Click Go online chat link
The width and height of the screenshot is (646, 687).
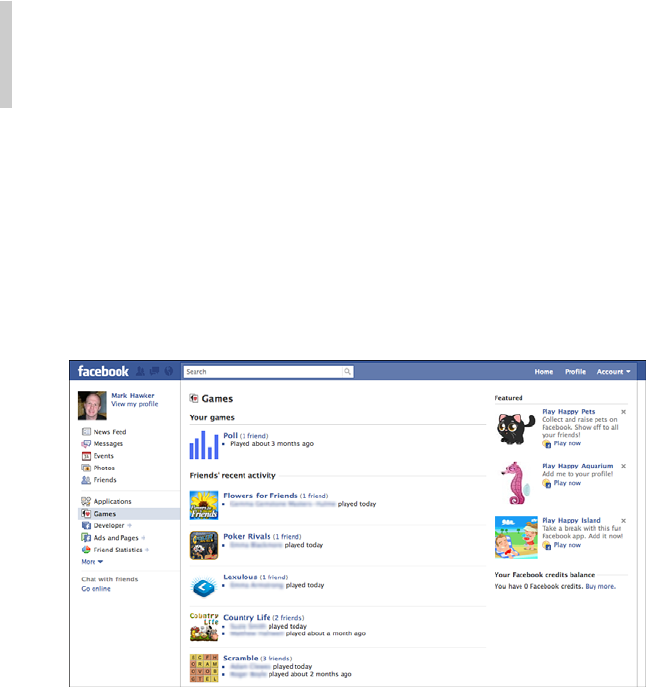pos(96,588)
